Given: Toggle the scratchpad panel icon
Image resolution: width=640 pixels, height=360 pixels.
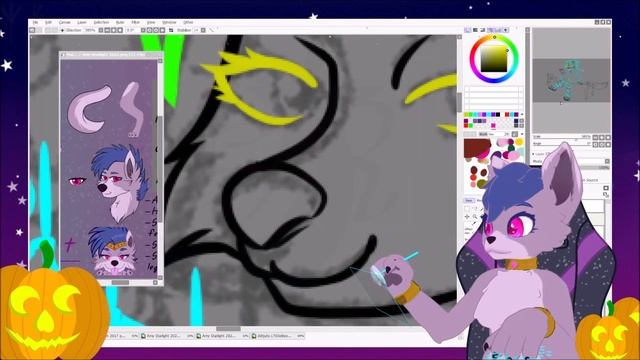Looking at the screenshot, I should point(506,30).
